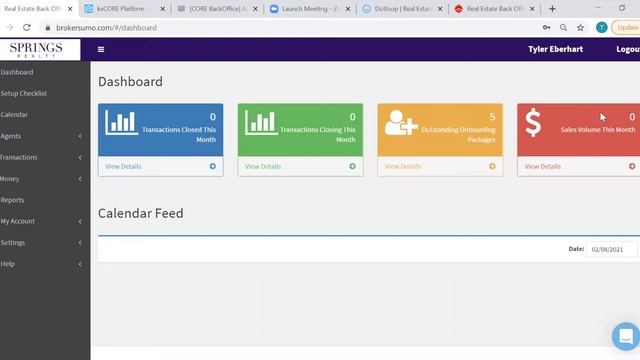Click blue arrow icon under Transactions Closed card

click(213, 166)
